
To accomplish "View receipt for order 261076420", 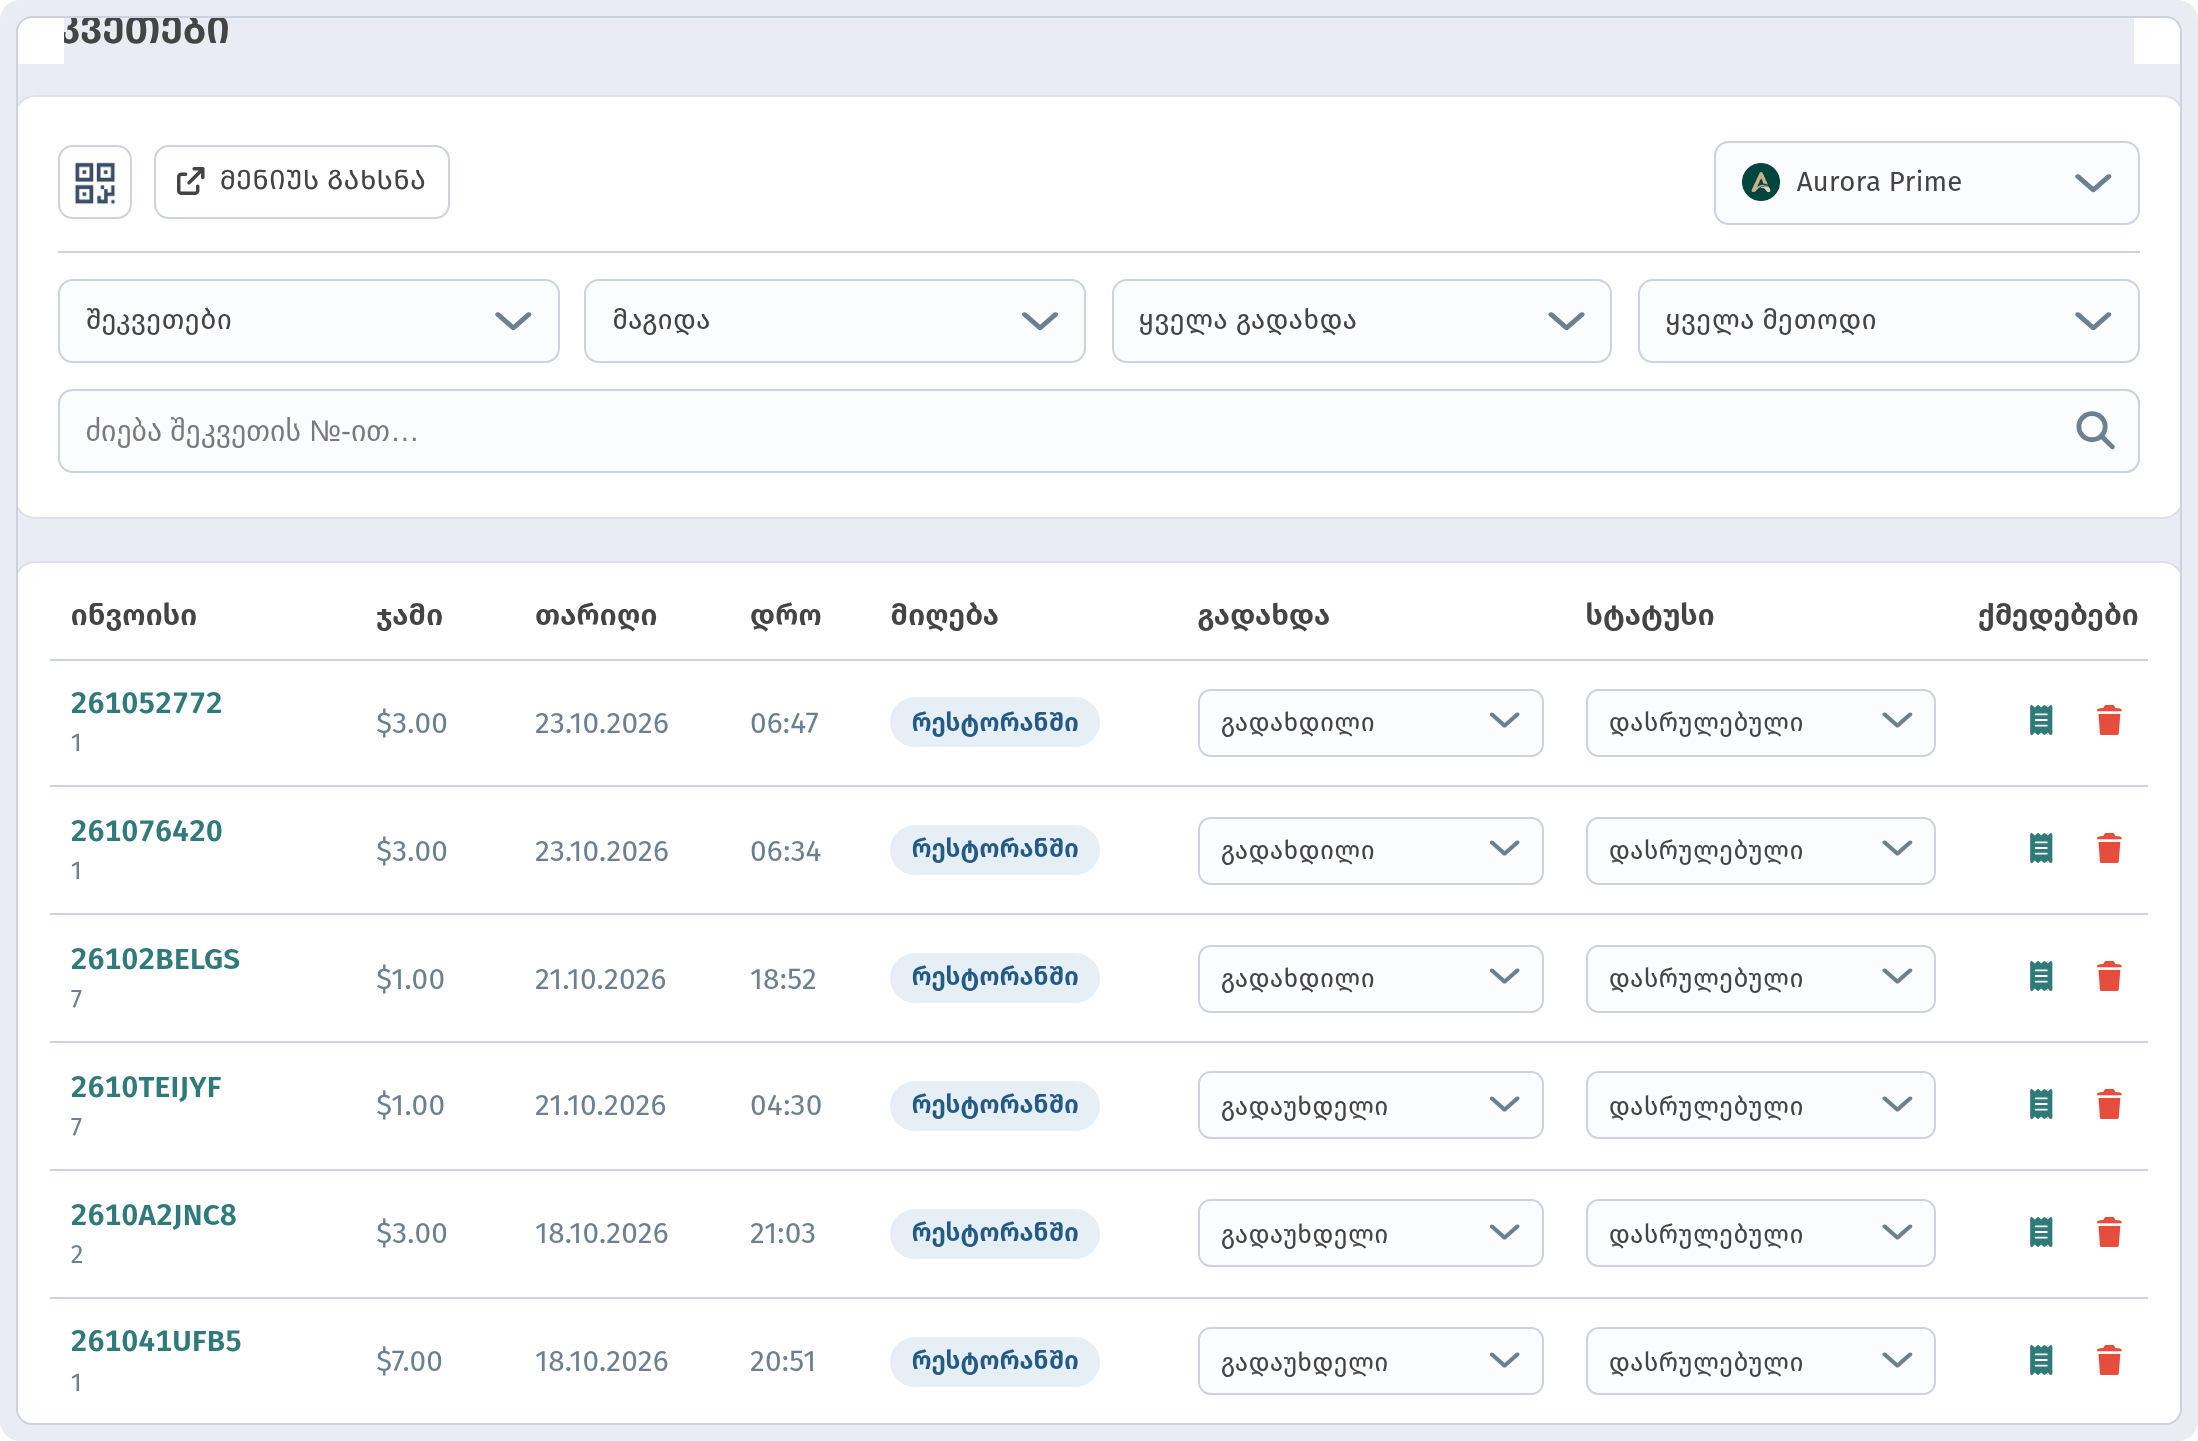I will (x=2041, y=848).
